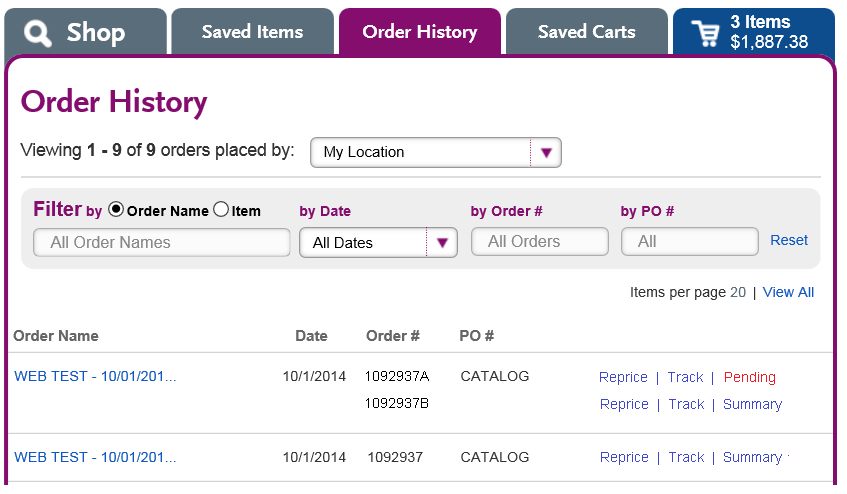The width and height of the screenshot is (847, 494).
Task: Open the first WEB TEST order link
Action: pyautogui.click(x=95, y=376)
